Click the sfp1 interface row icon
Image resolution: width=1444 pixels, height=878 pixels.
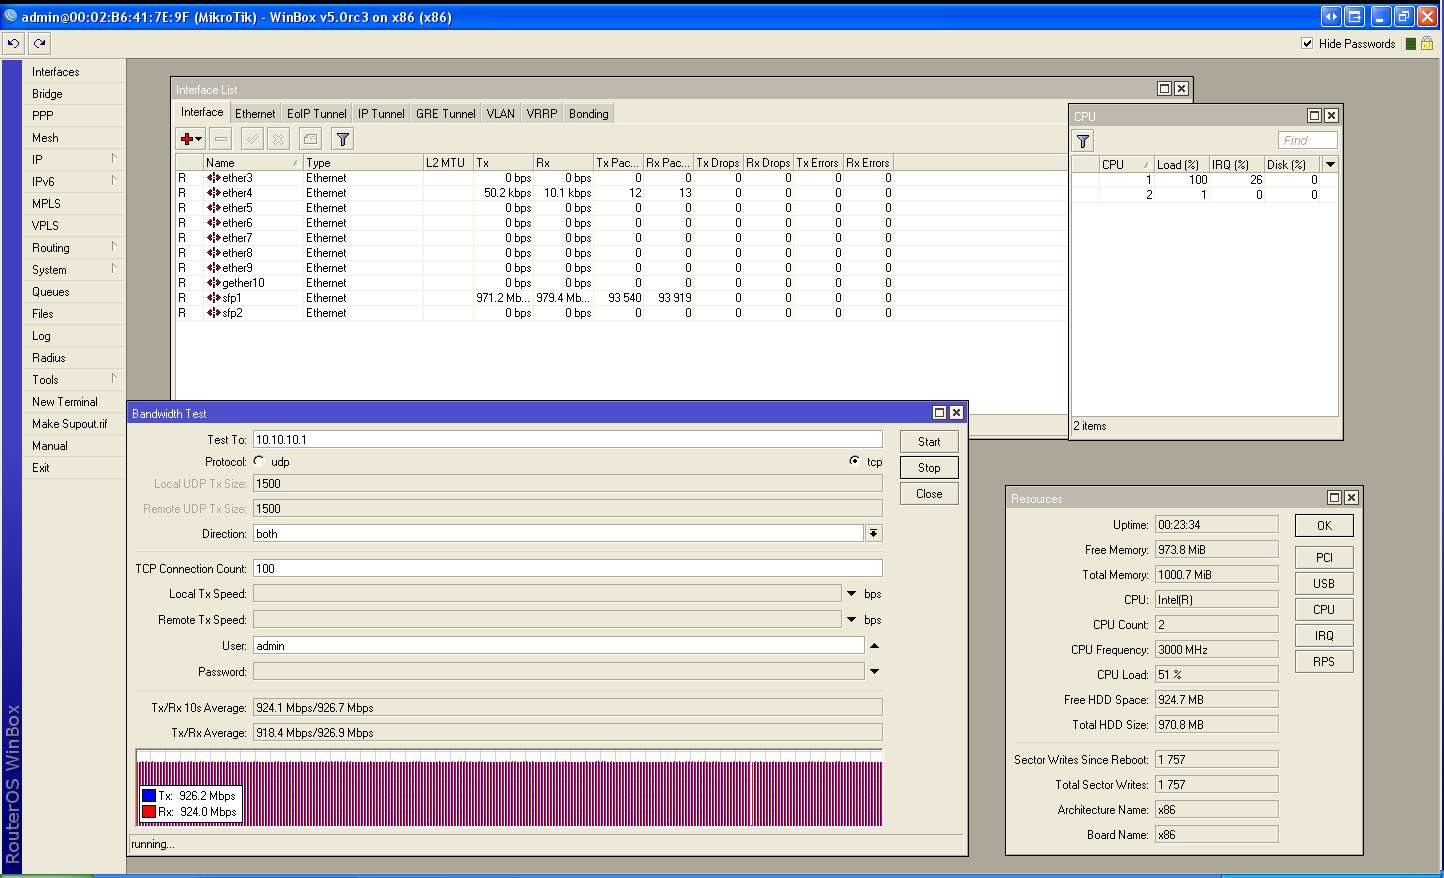pos(214,298)
